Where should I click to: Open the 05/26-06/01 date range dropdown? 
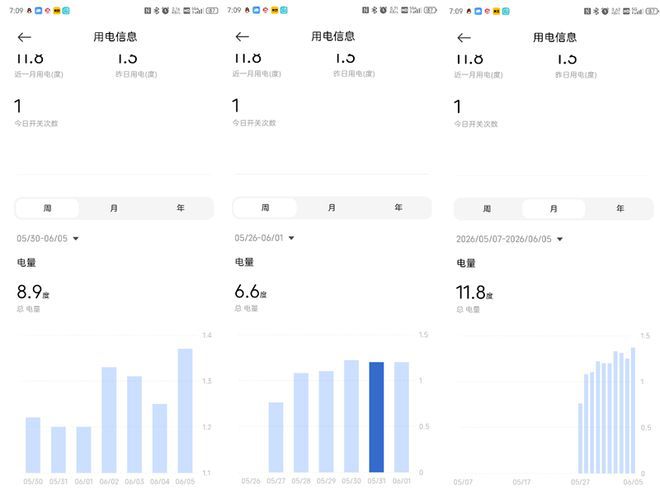[x=264, y=238]
